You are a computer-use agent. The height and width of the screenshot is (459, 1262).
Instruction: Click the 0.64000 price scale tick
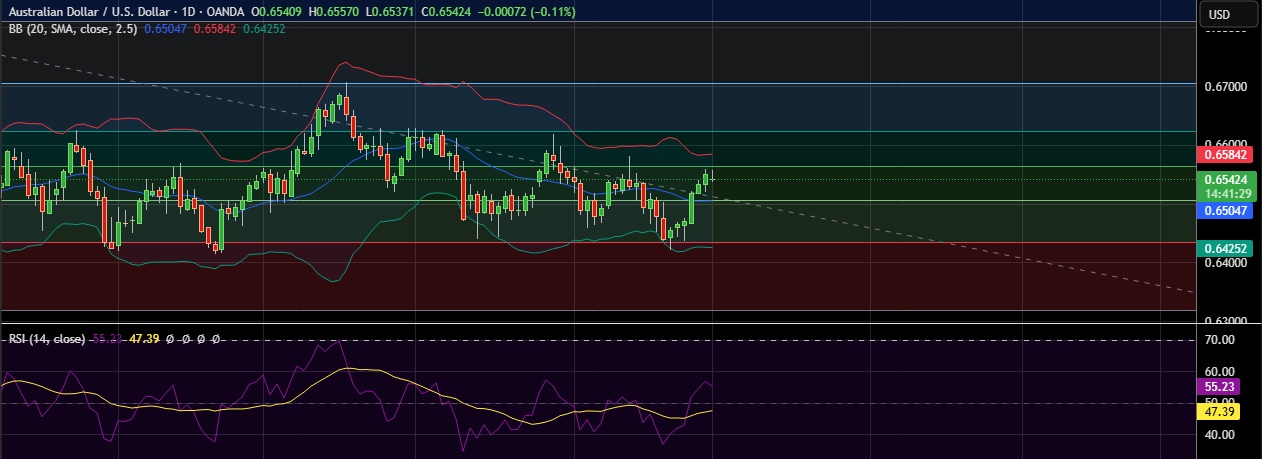(1225, 264)
